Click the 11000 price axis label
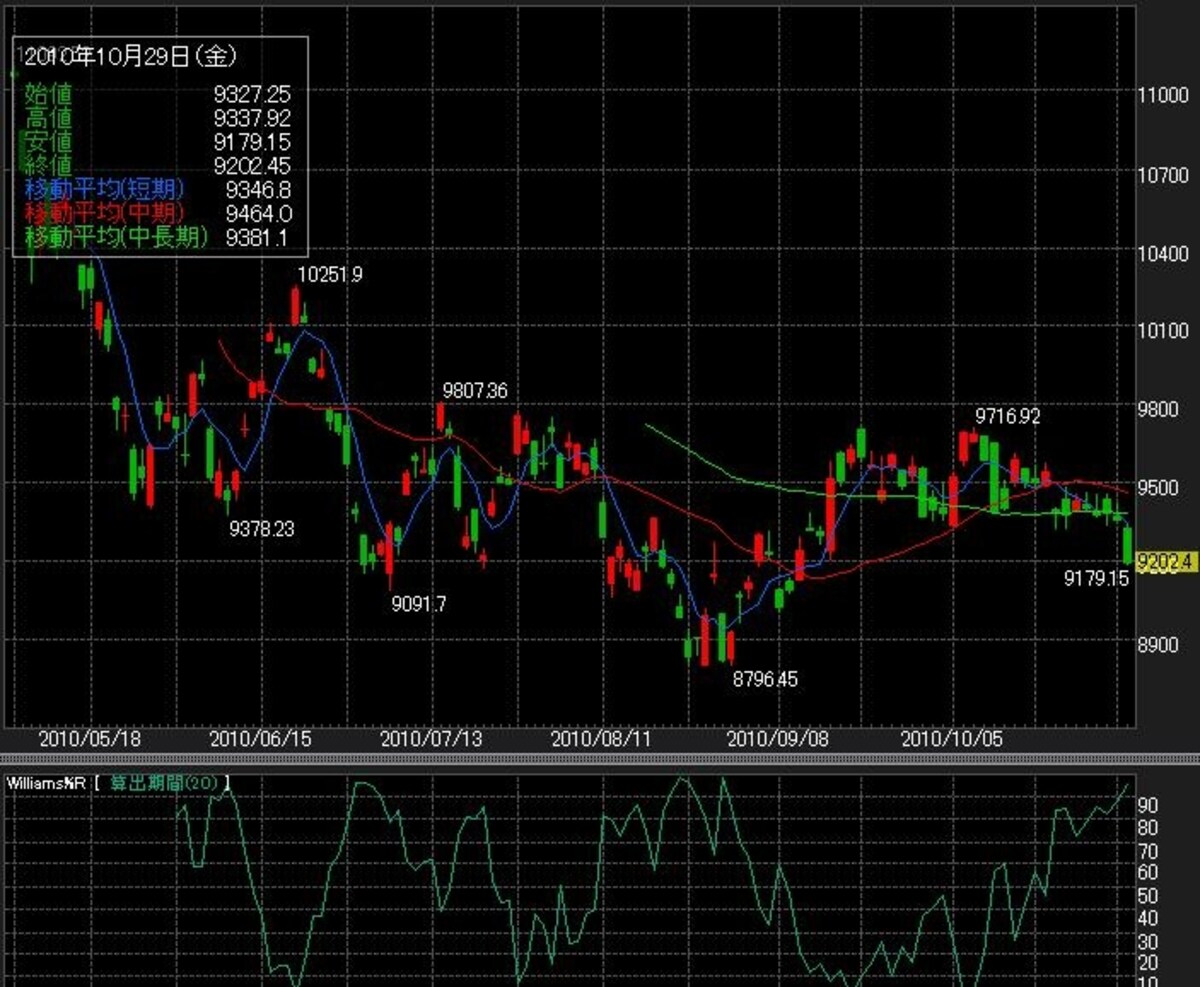 (x=1163, y=94)
